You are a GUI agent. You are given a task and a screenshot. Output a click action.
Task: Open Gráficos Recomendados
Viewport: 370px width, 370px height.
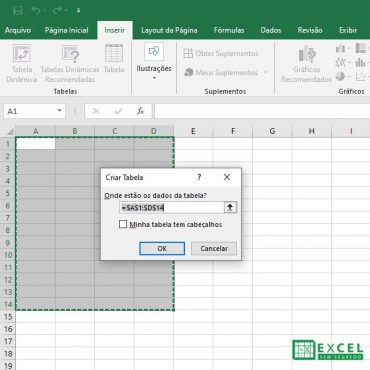(x=306, y=64)
